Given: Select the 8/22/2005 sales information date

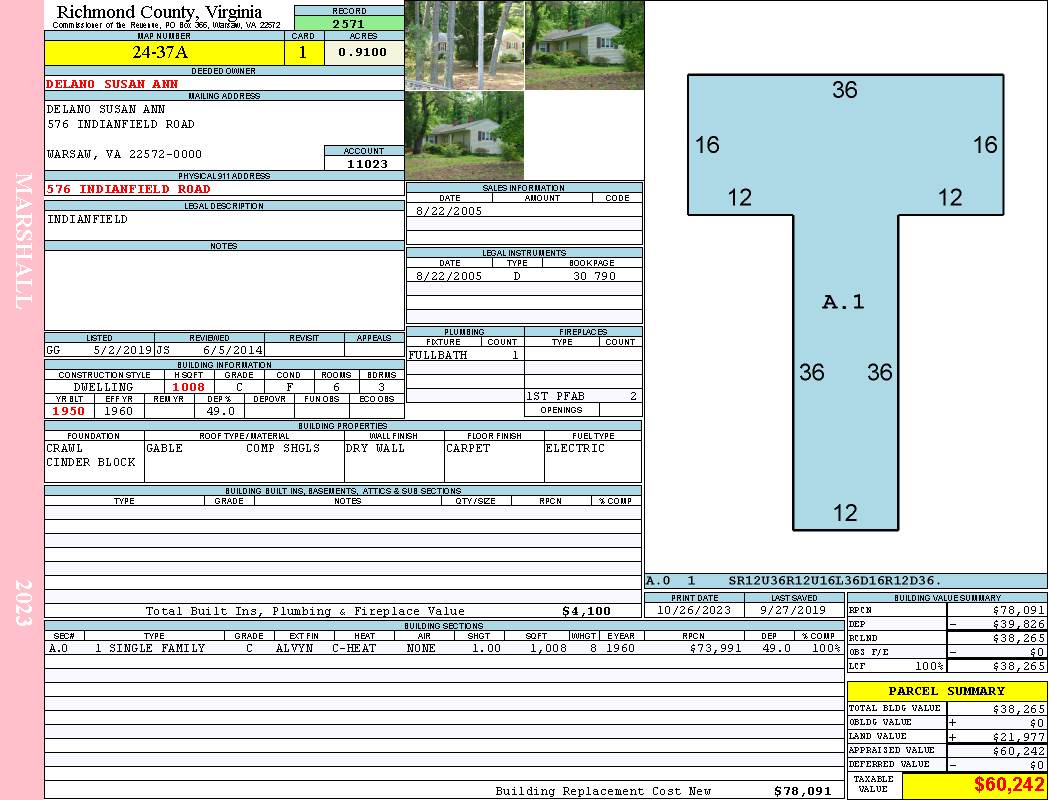Looking at the screenshot, I should (x=448, y=211).
